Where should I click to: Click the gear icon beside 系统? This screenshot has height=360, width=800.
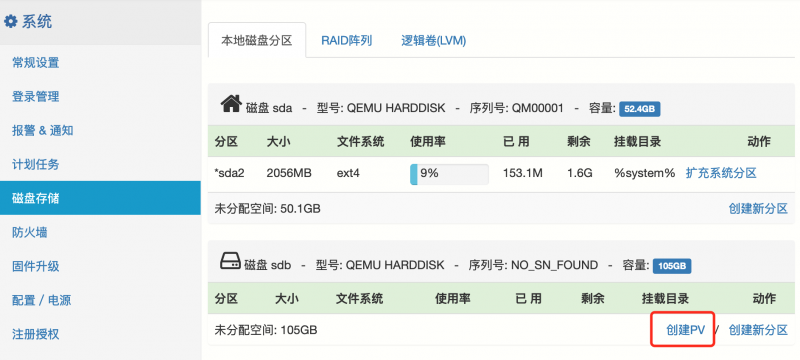coord(10,22)
